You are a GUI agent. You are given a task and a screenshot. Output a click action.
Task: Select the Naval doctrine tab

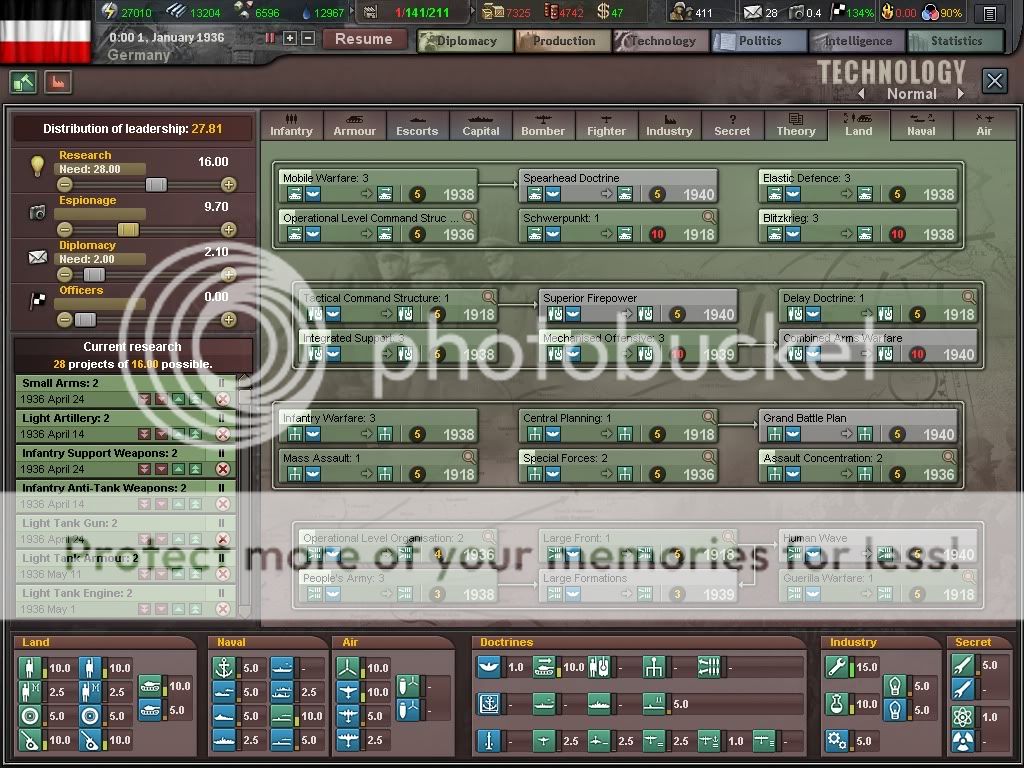pos(921,125)
